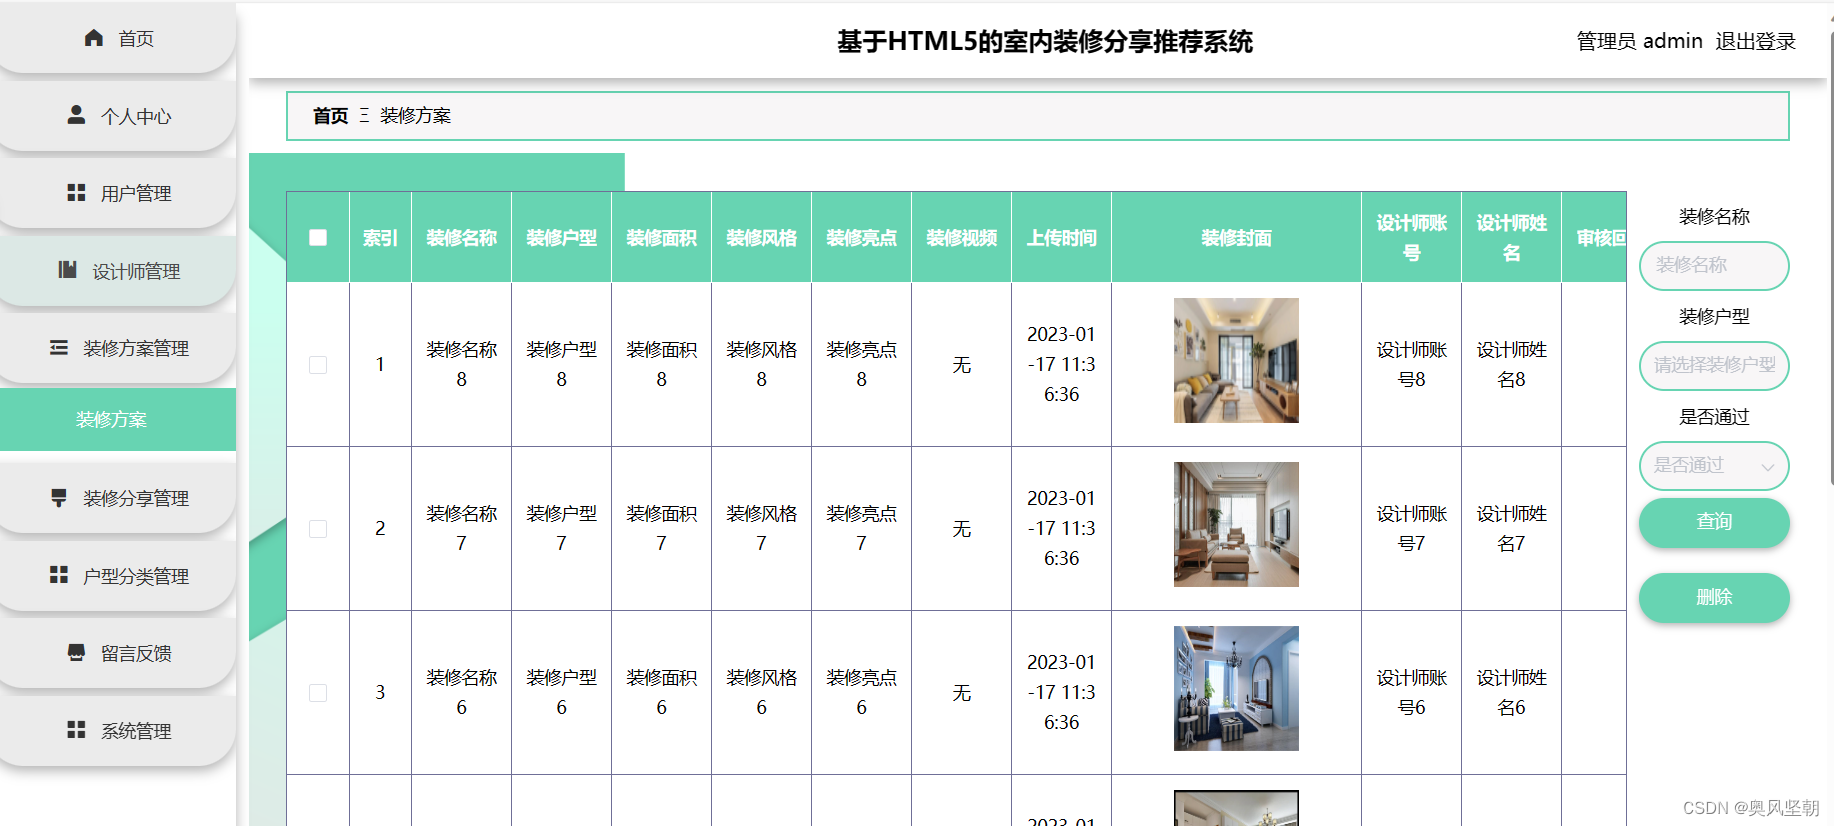Viewport: 1834px width, 826px height.
Task: Click the 装修风格 column header
Action: (761, 238)
